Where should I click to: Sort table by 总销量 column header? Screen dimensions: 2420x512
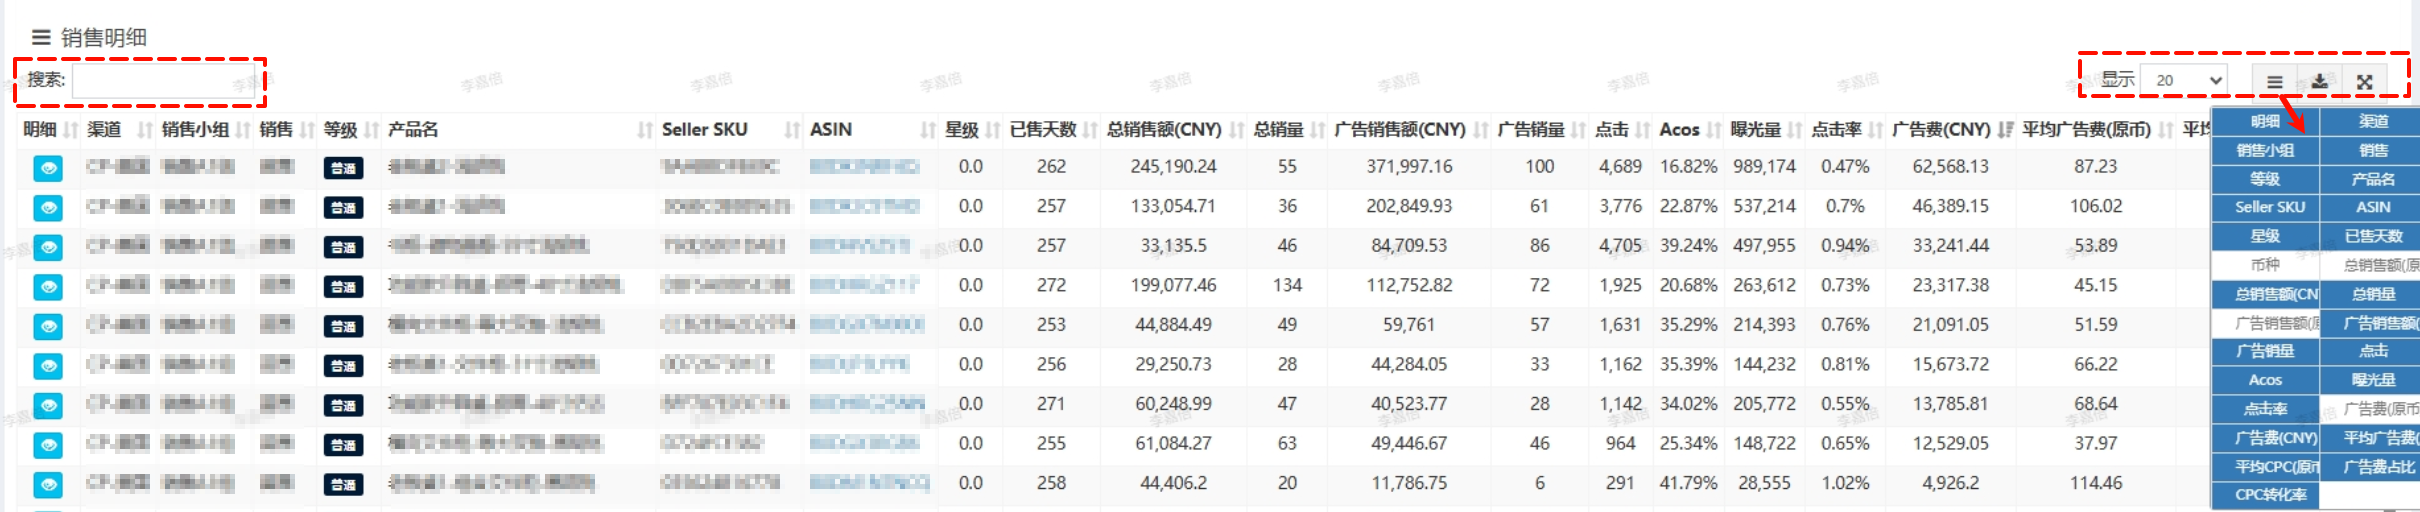pyautogui.click(x=1278, y=130)
